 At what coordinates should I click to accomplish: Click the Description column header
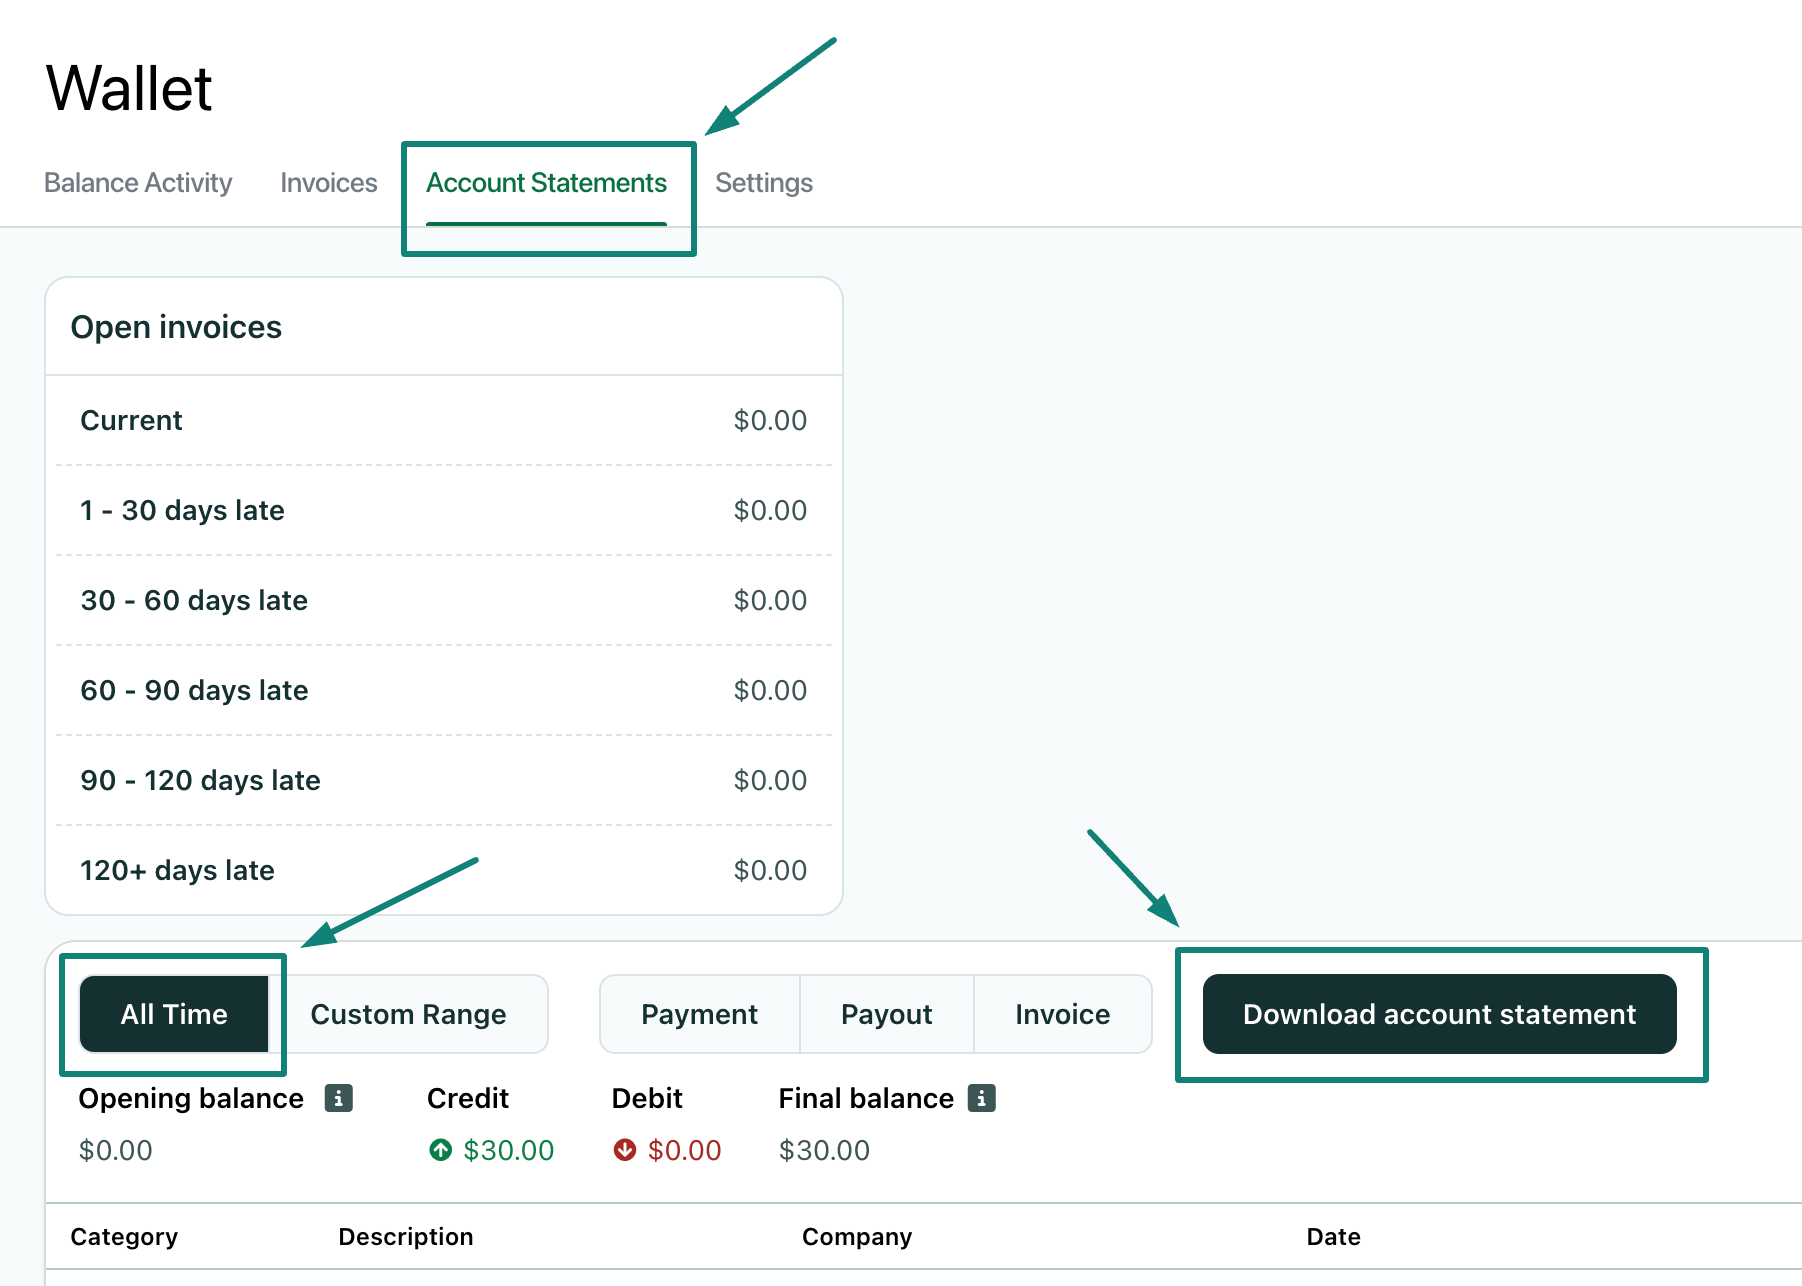(405, 1237)
